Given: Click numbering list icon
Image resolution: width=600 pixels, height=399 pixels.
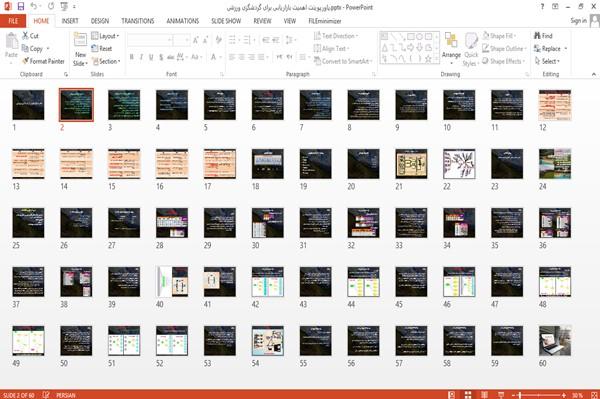Looking at the screenshot, I should [248, 40].
